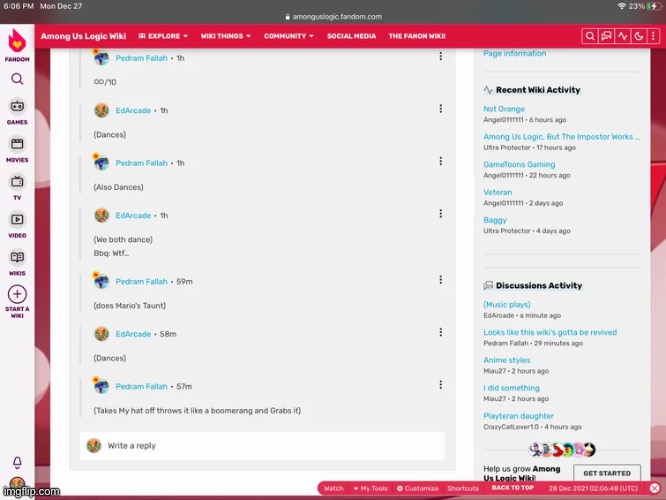The height and width of the screenshot is (500, 666).
Task: Click the contributor avatars strip
Action: 562,449
